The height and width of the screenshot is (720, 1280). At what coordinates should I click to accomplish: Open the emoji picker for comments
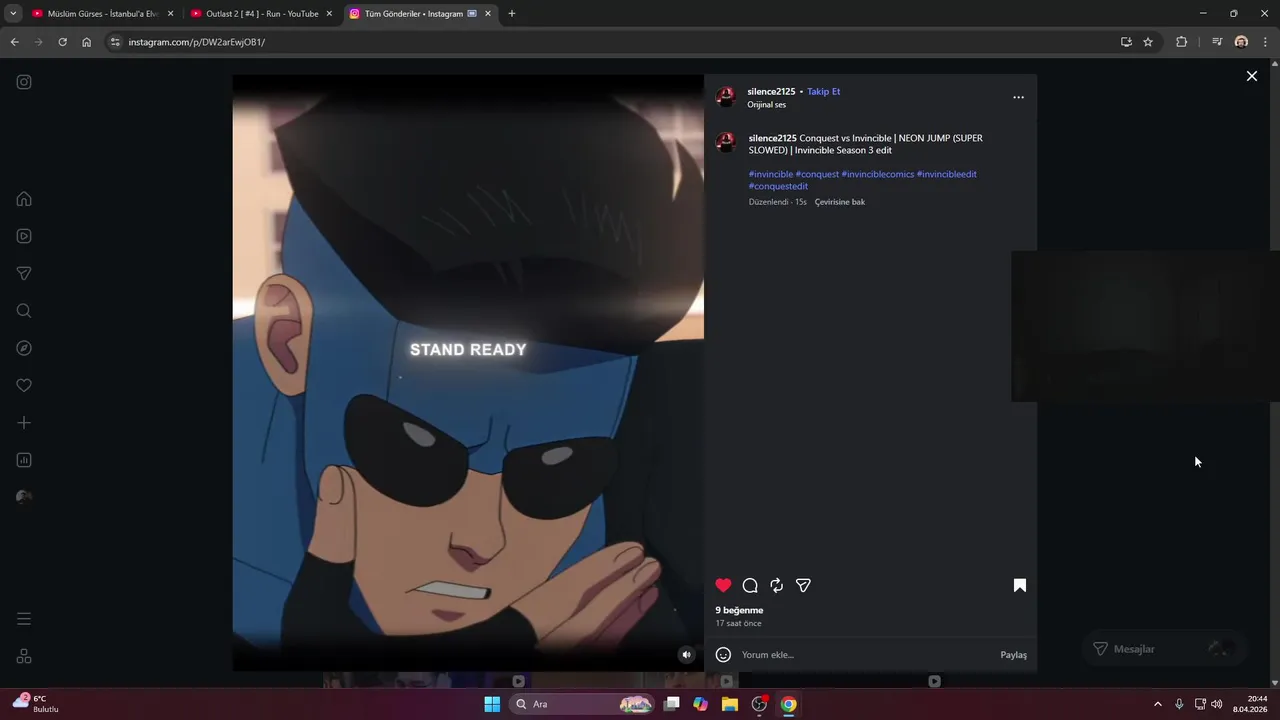coord(723,655)
